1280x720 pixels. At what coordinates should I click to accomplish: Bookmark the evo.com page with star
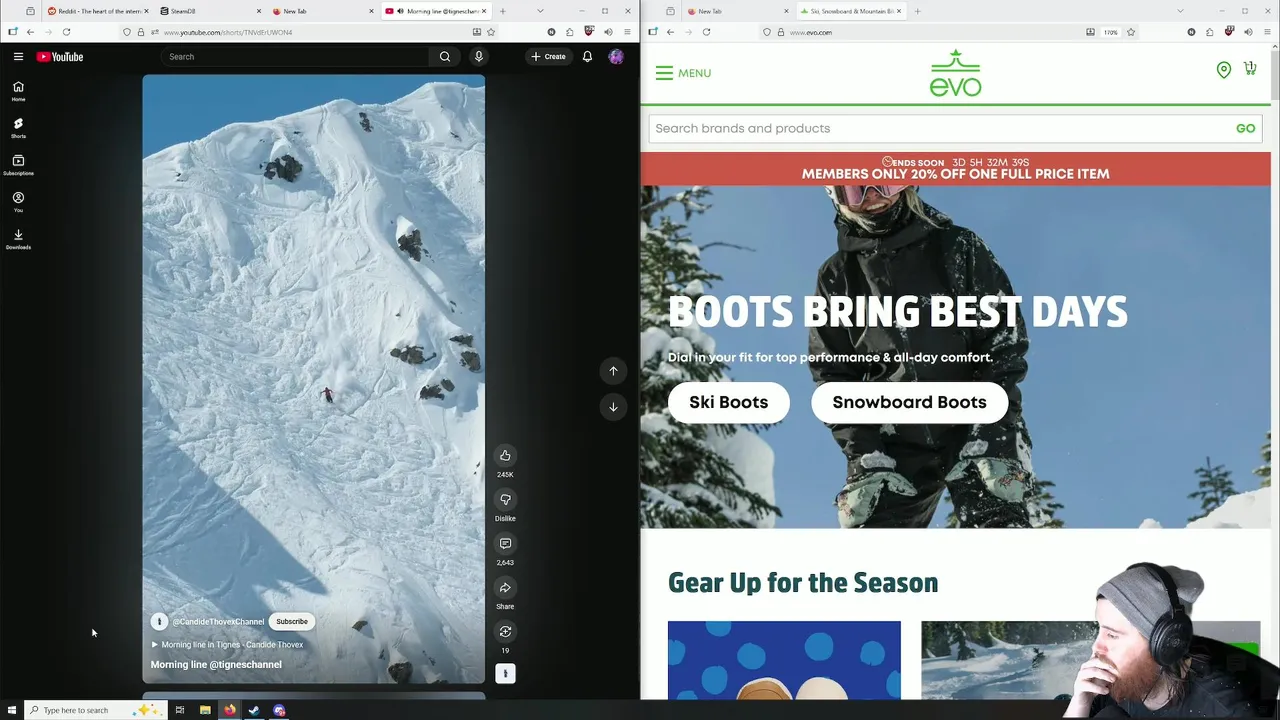pos(1131,32)
